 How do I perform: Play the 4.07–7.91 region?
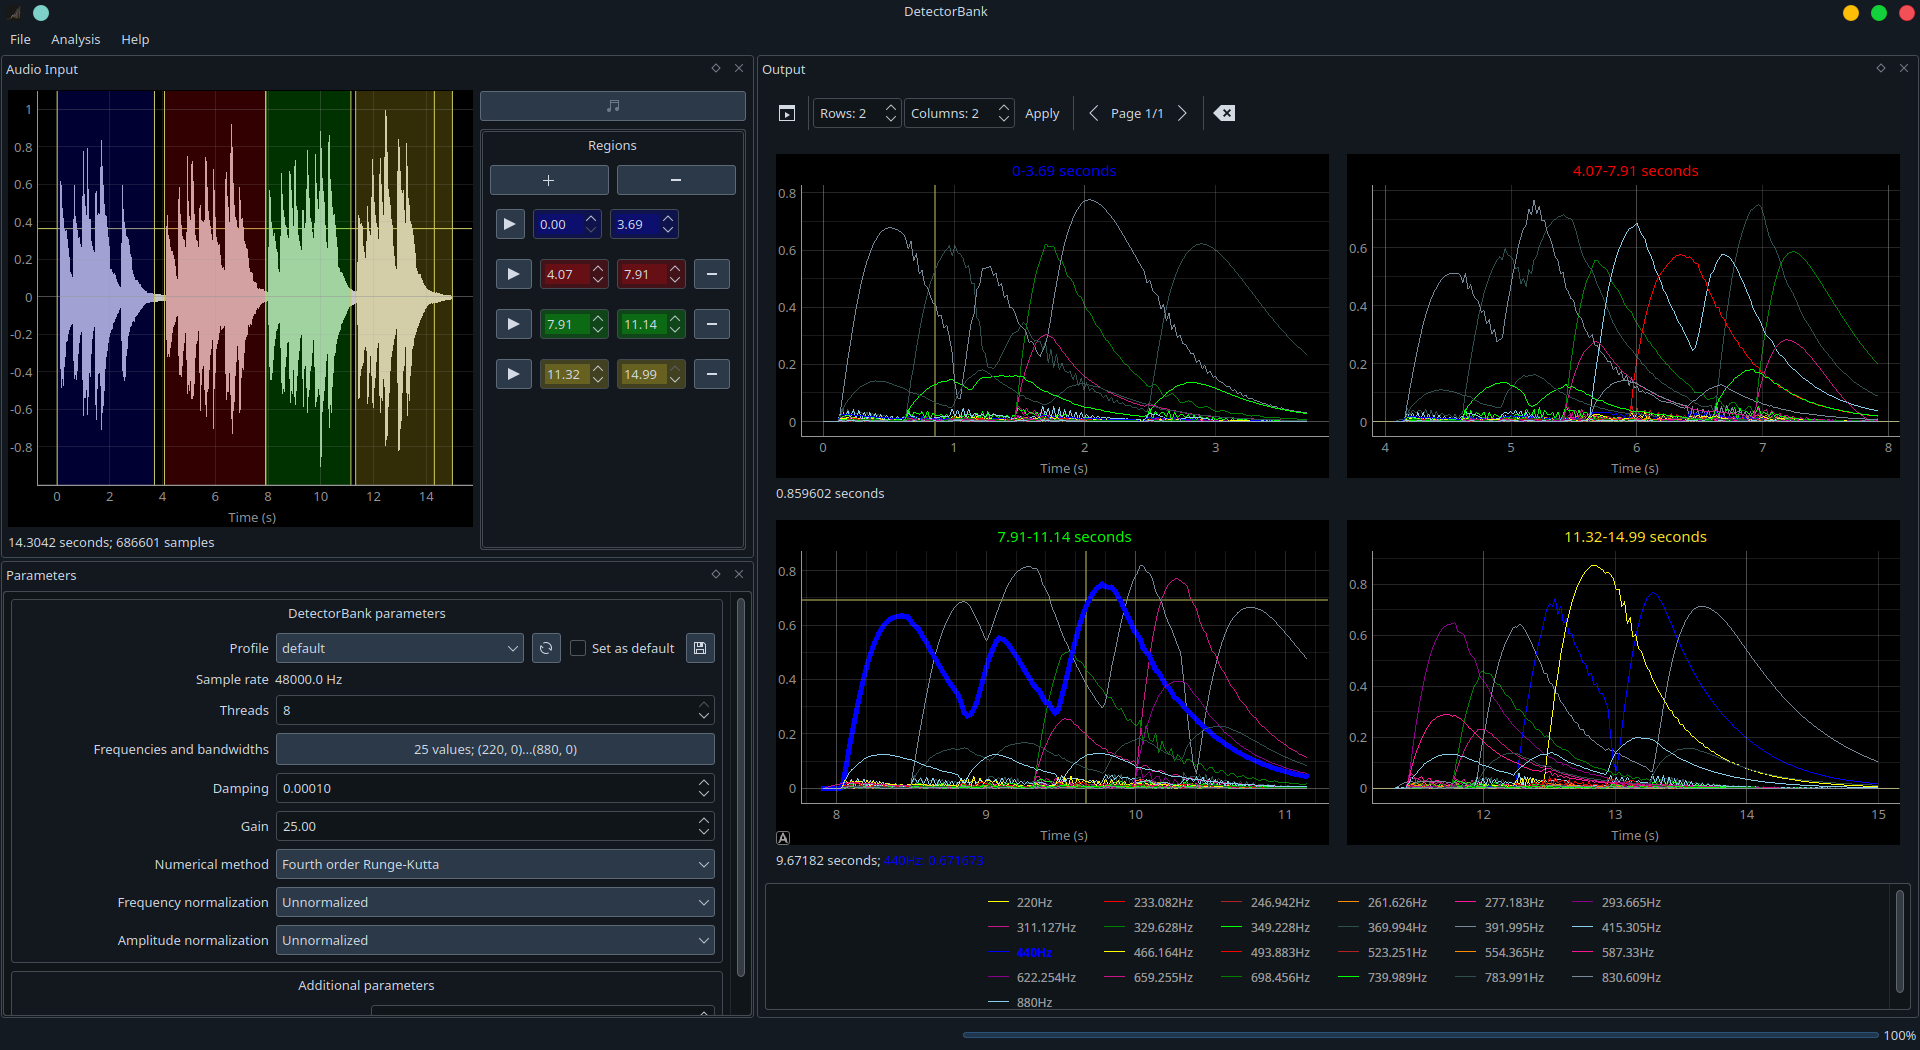pyautogui.click(x=513, y=274)
